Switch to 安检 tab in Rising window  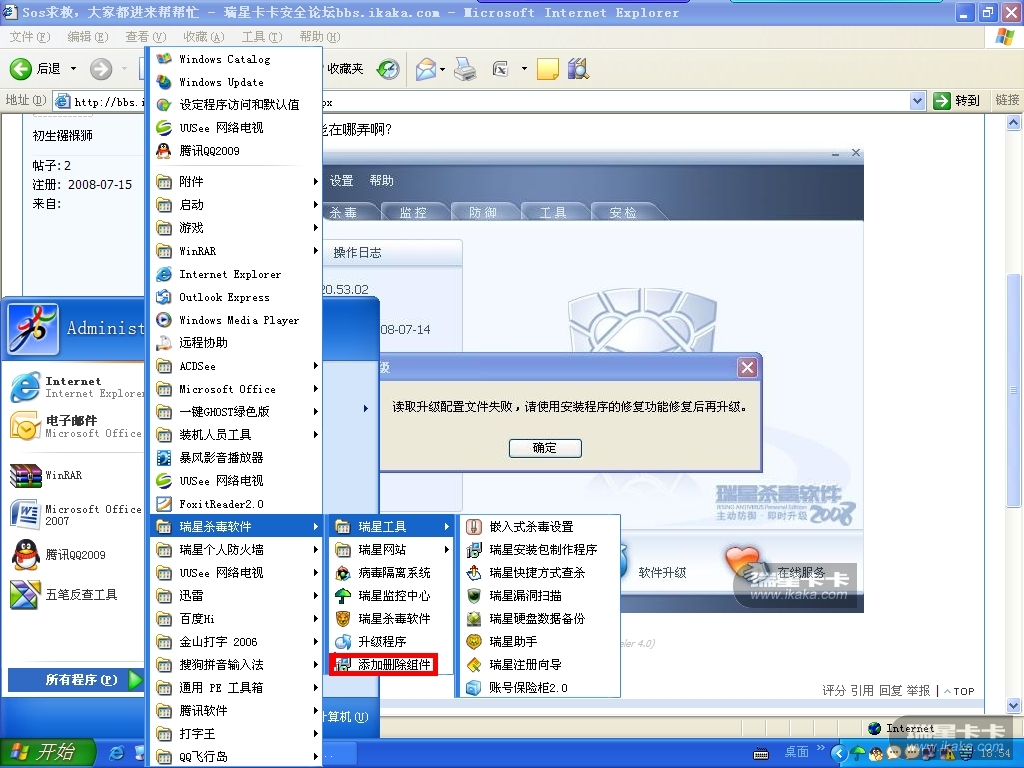click(x=623, y=212)
